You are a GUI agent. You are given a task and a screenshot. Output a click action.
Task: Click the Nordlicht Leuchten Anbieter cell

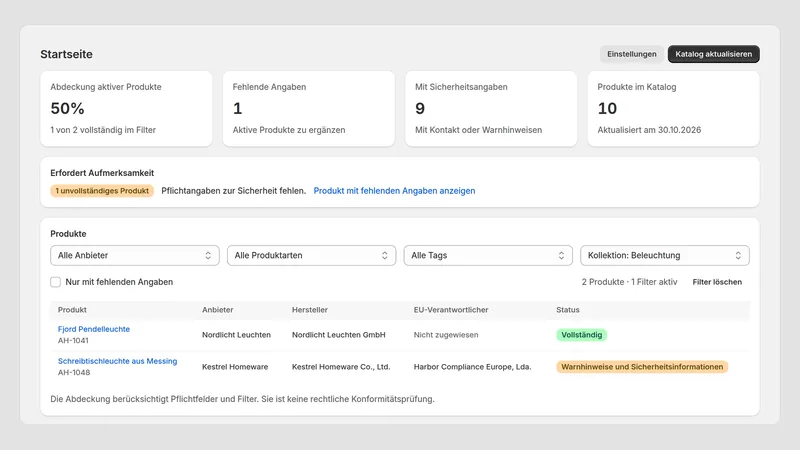(x=236, y=335)
